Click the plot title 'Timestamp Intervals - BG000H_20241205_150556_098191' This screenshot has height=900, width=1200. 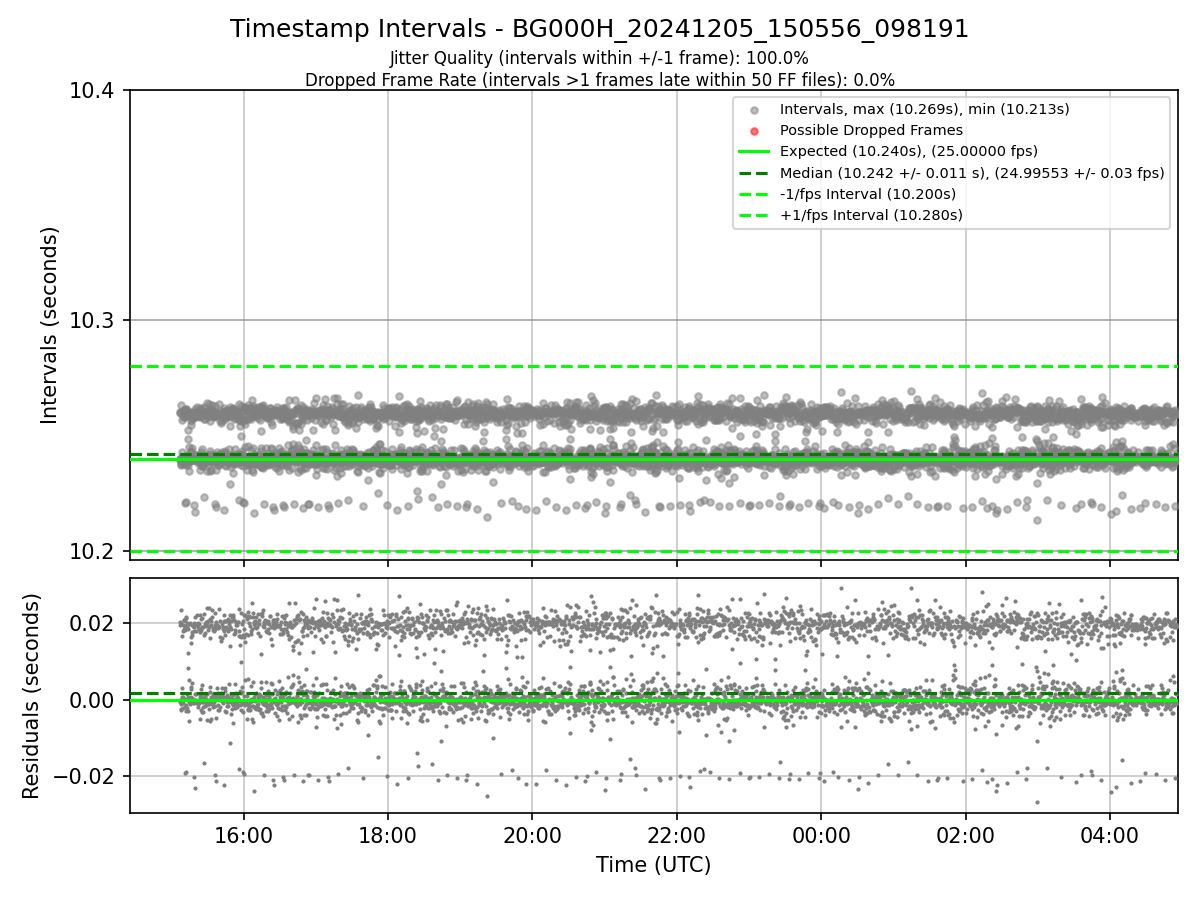(x=599, y=29)
